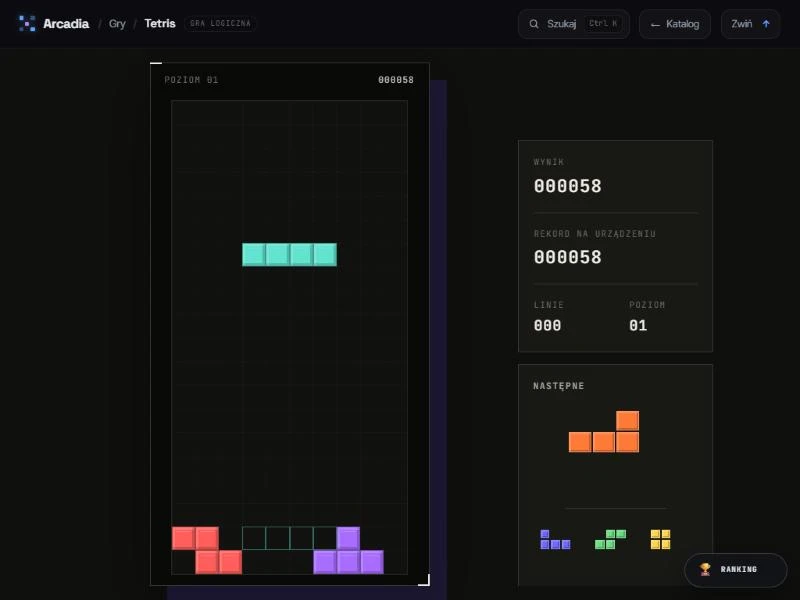This screenshot has width=800, height=600.
Task: Go to the Gry breadcrumb
Action: [117, 23]
